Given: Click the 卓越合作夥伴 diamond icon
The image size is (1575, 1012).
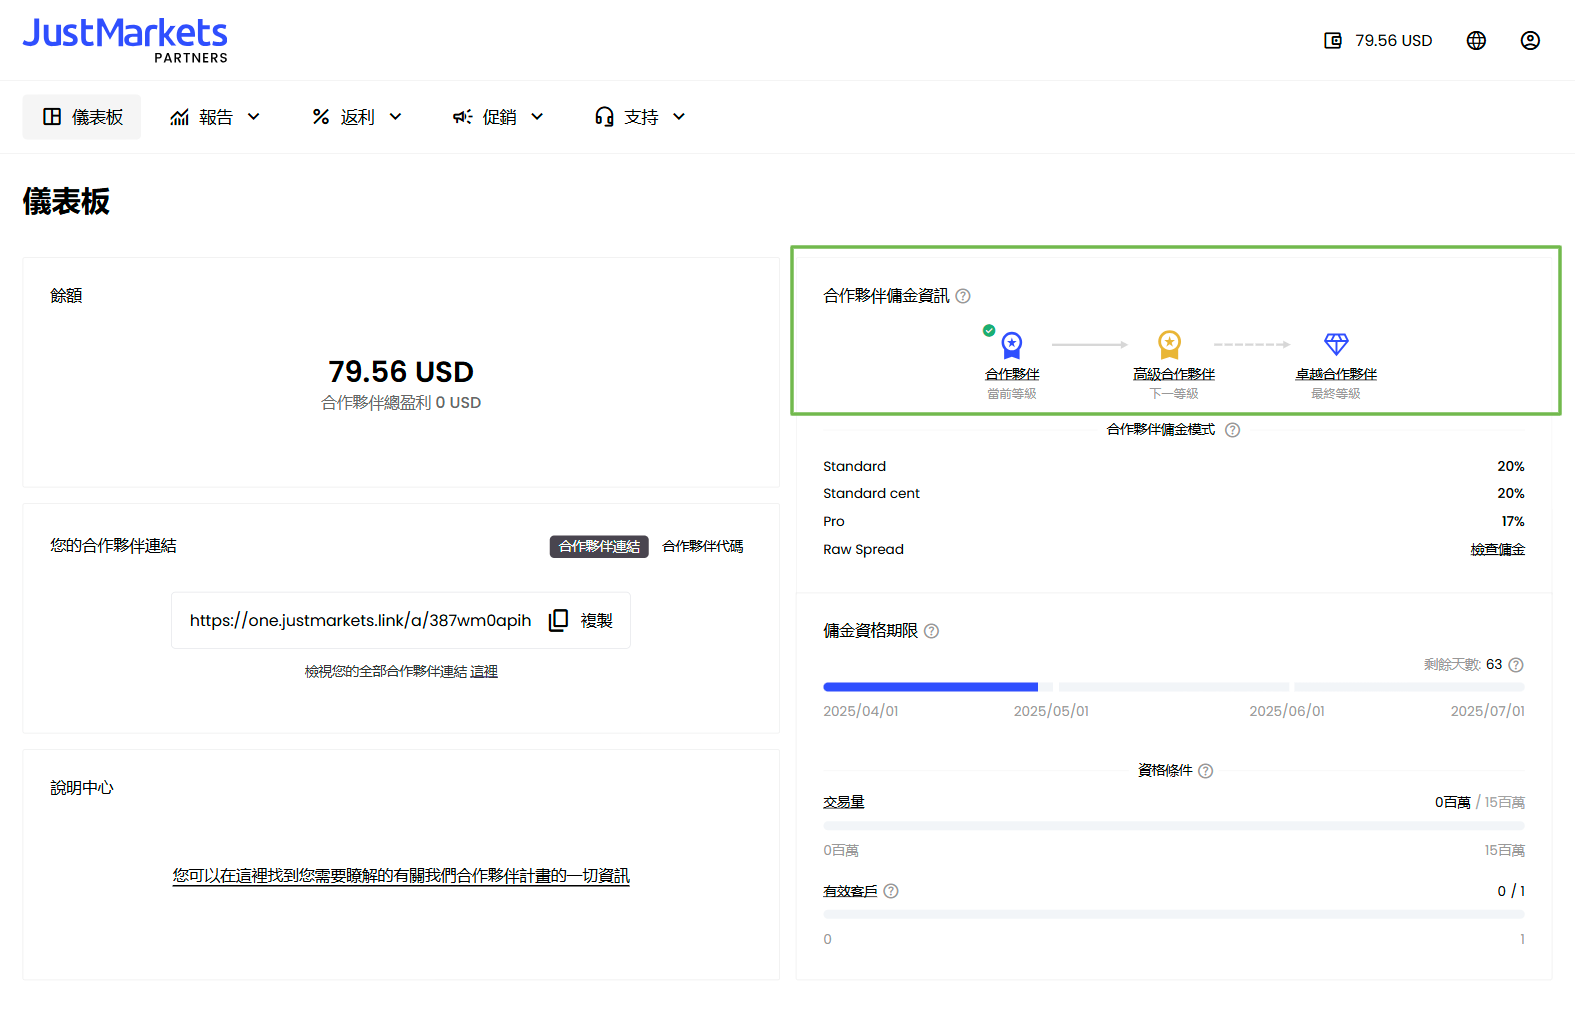Looking at the screenshot, I should click(x=1336, y=344).
